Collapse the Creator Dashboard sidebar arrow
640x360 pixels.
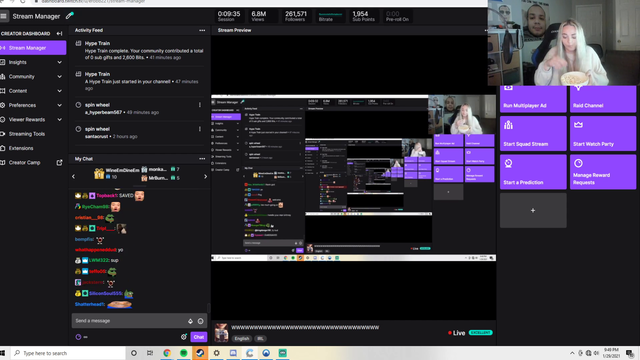[59, 33]
